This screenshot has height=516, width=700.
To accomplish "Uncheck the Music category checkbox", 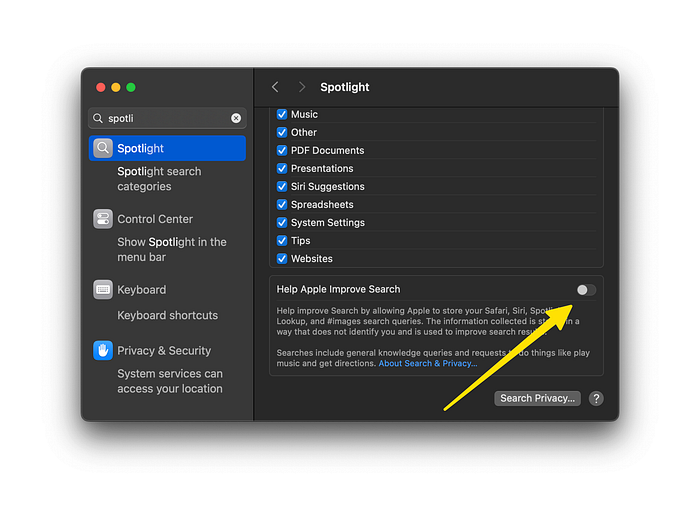I will click(x=282, y=114).
